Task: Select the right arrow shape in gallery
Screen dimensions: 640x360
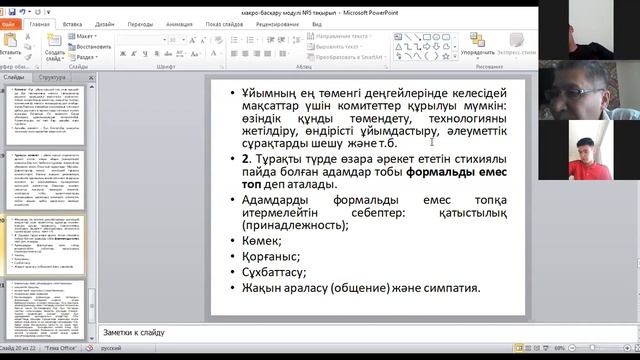Action: coord(427,47)
